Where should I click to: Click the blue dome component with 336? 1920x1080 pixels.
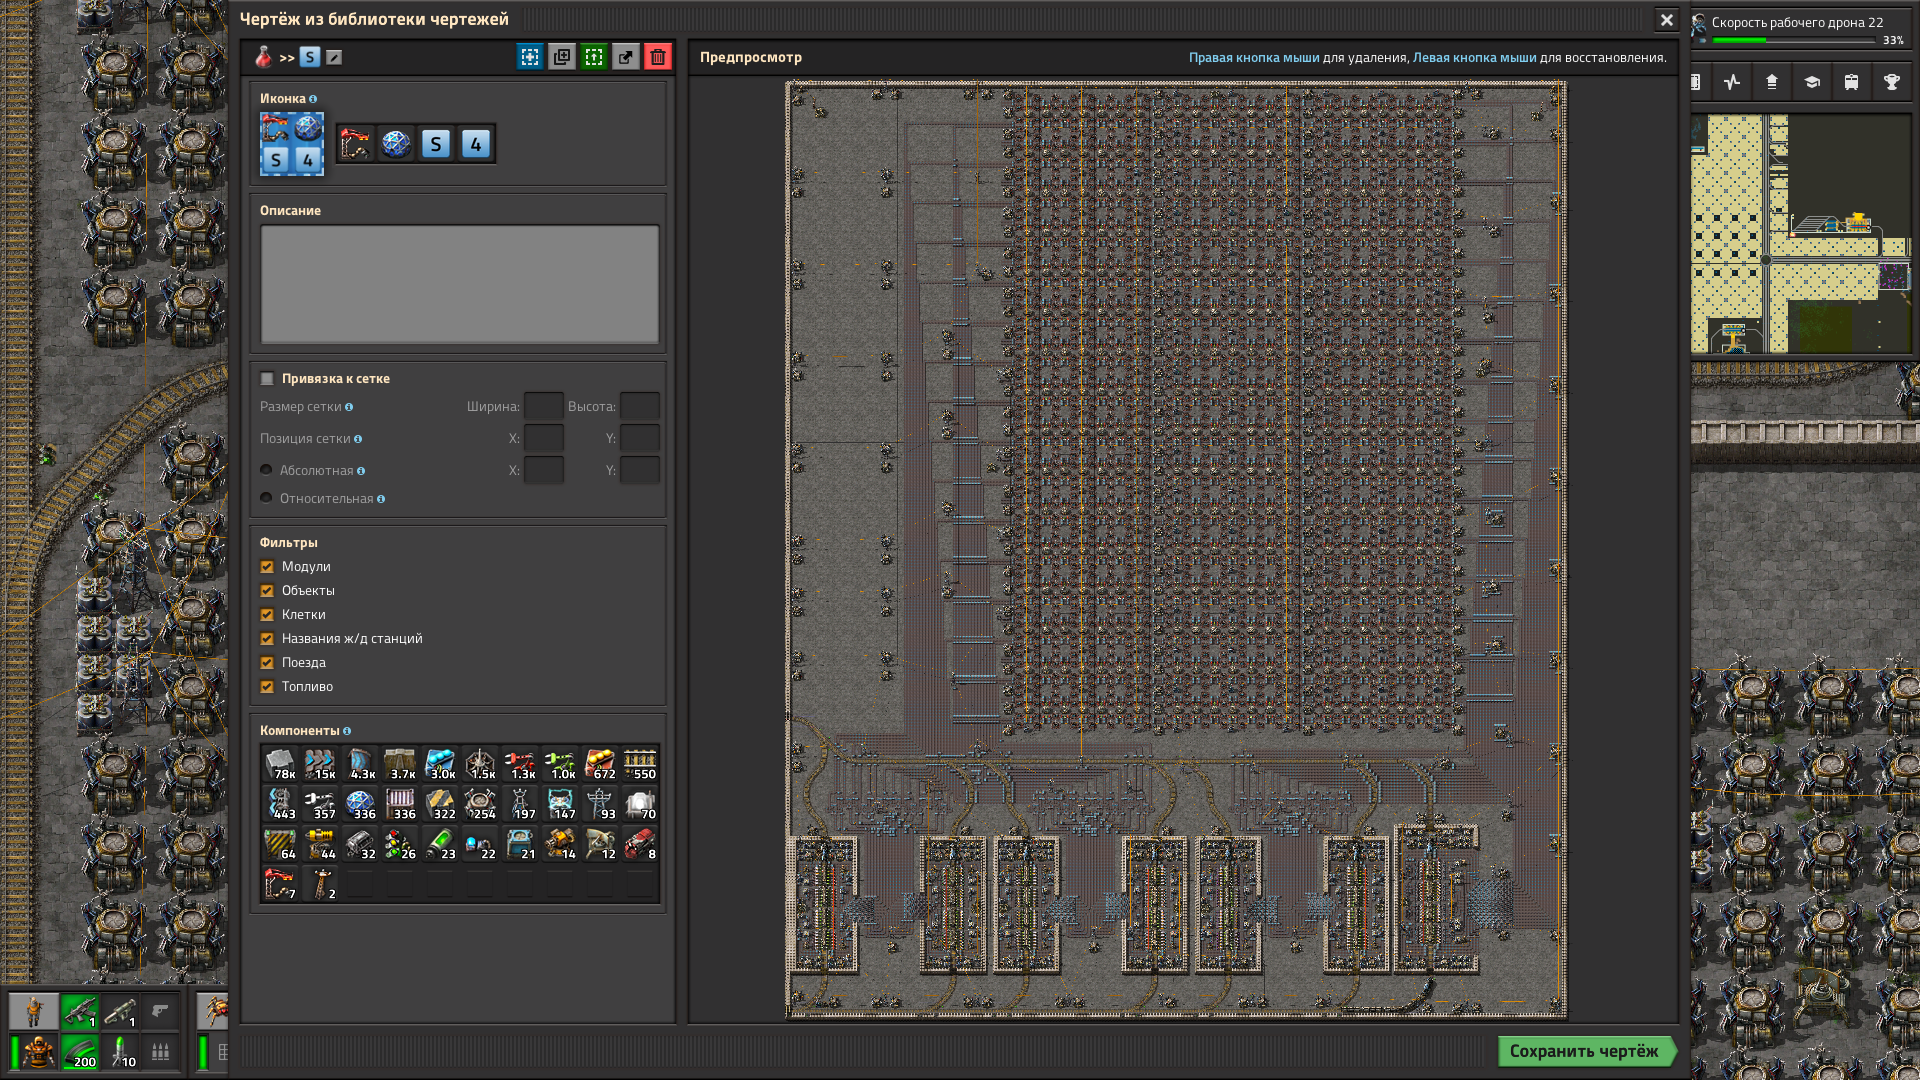point(360,804)
